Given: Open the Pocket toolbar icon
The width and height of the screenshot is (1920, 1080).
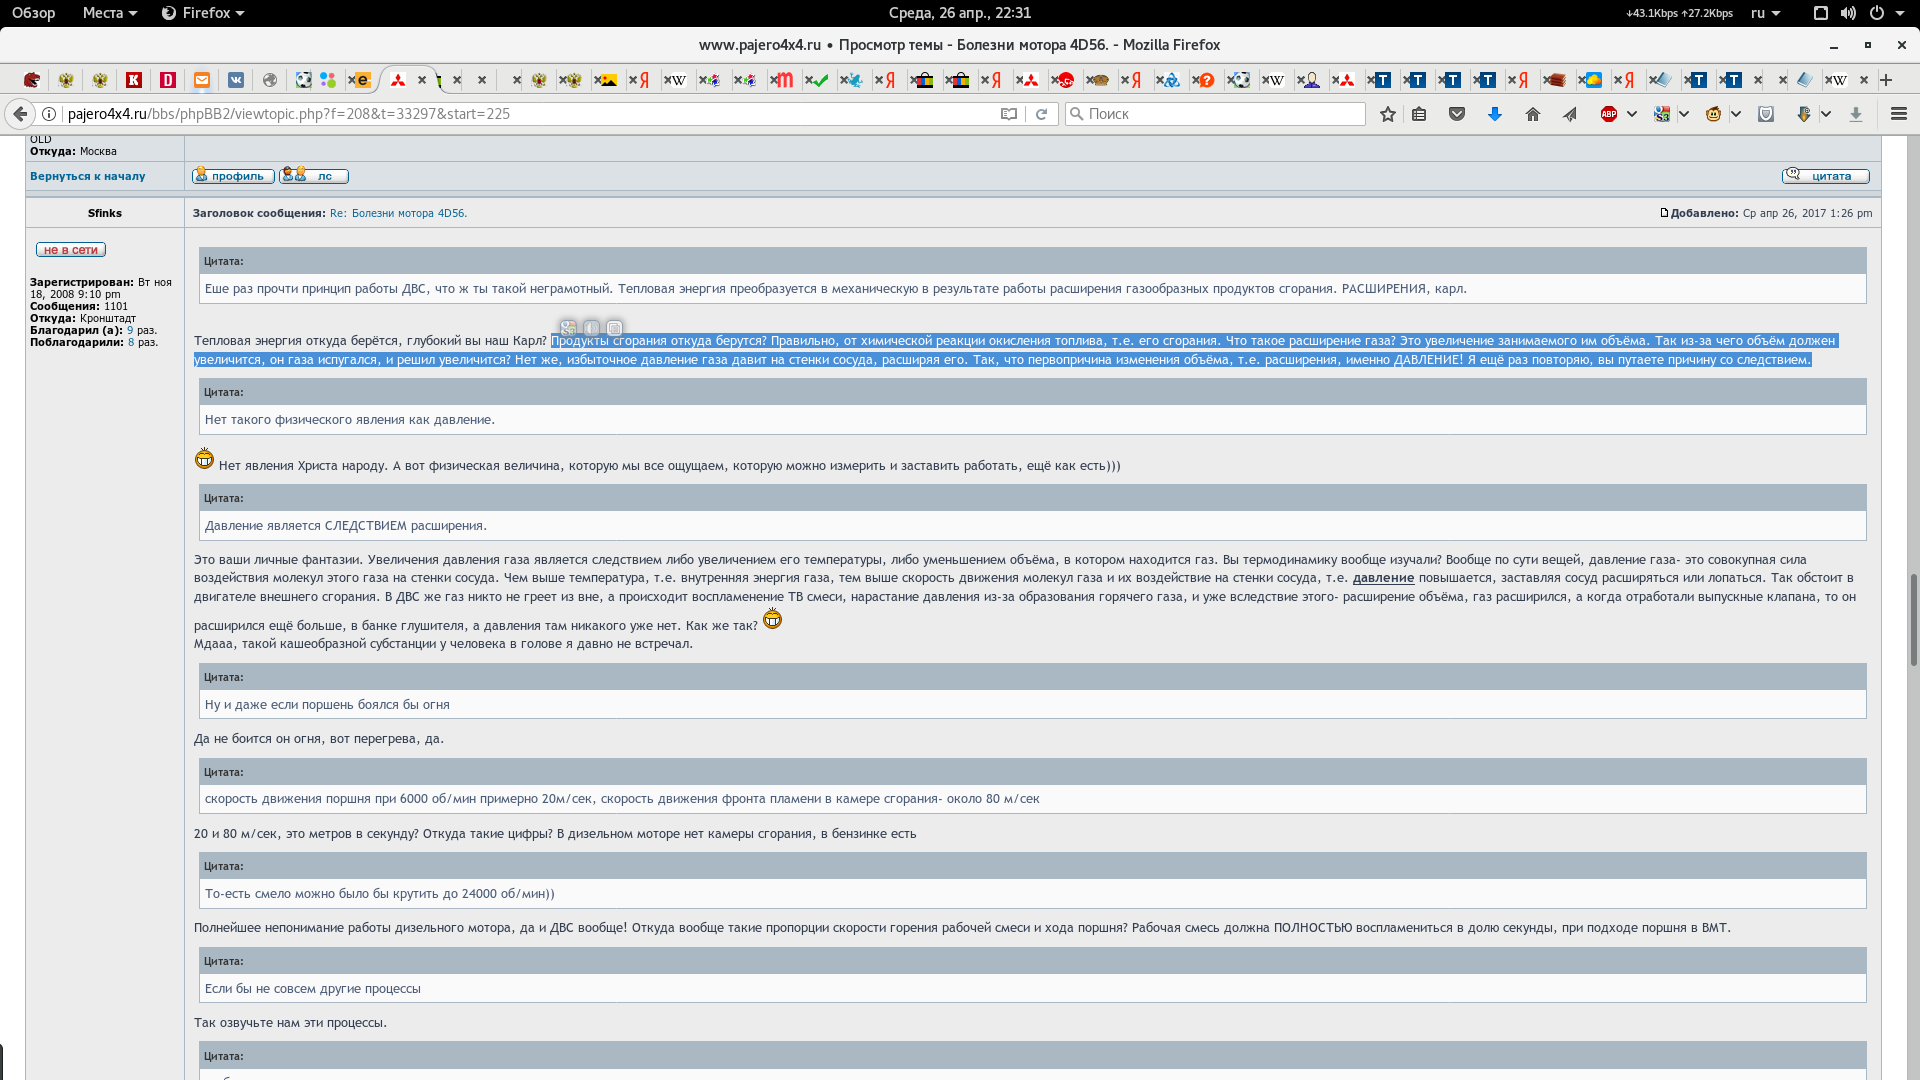Looking at the screenshot, I should pos(1457,114).
